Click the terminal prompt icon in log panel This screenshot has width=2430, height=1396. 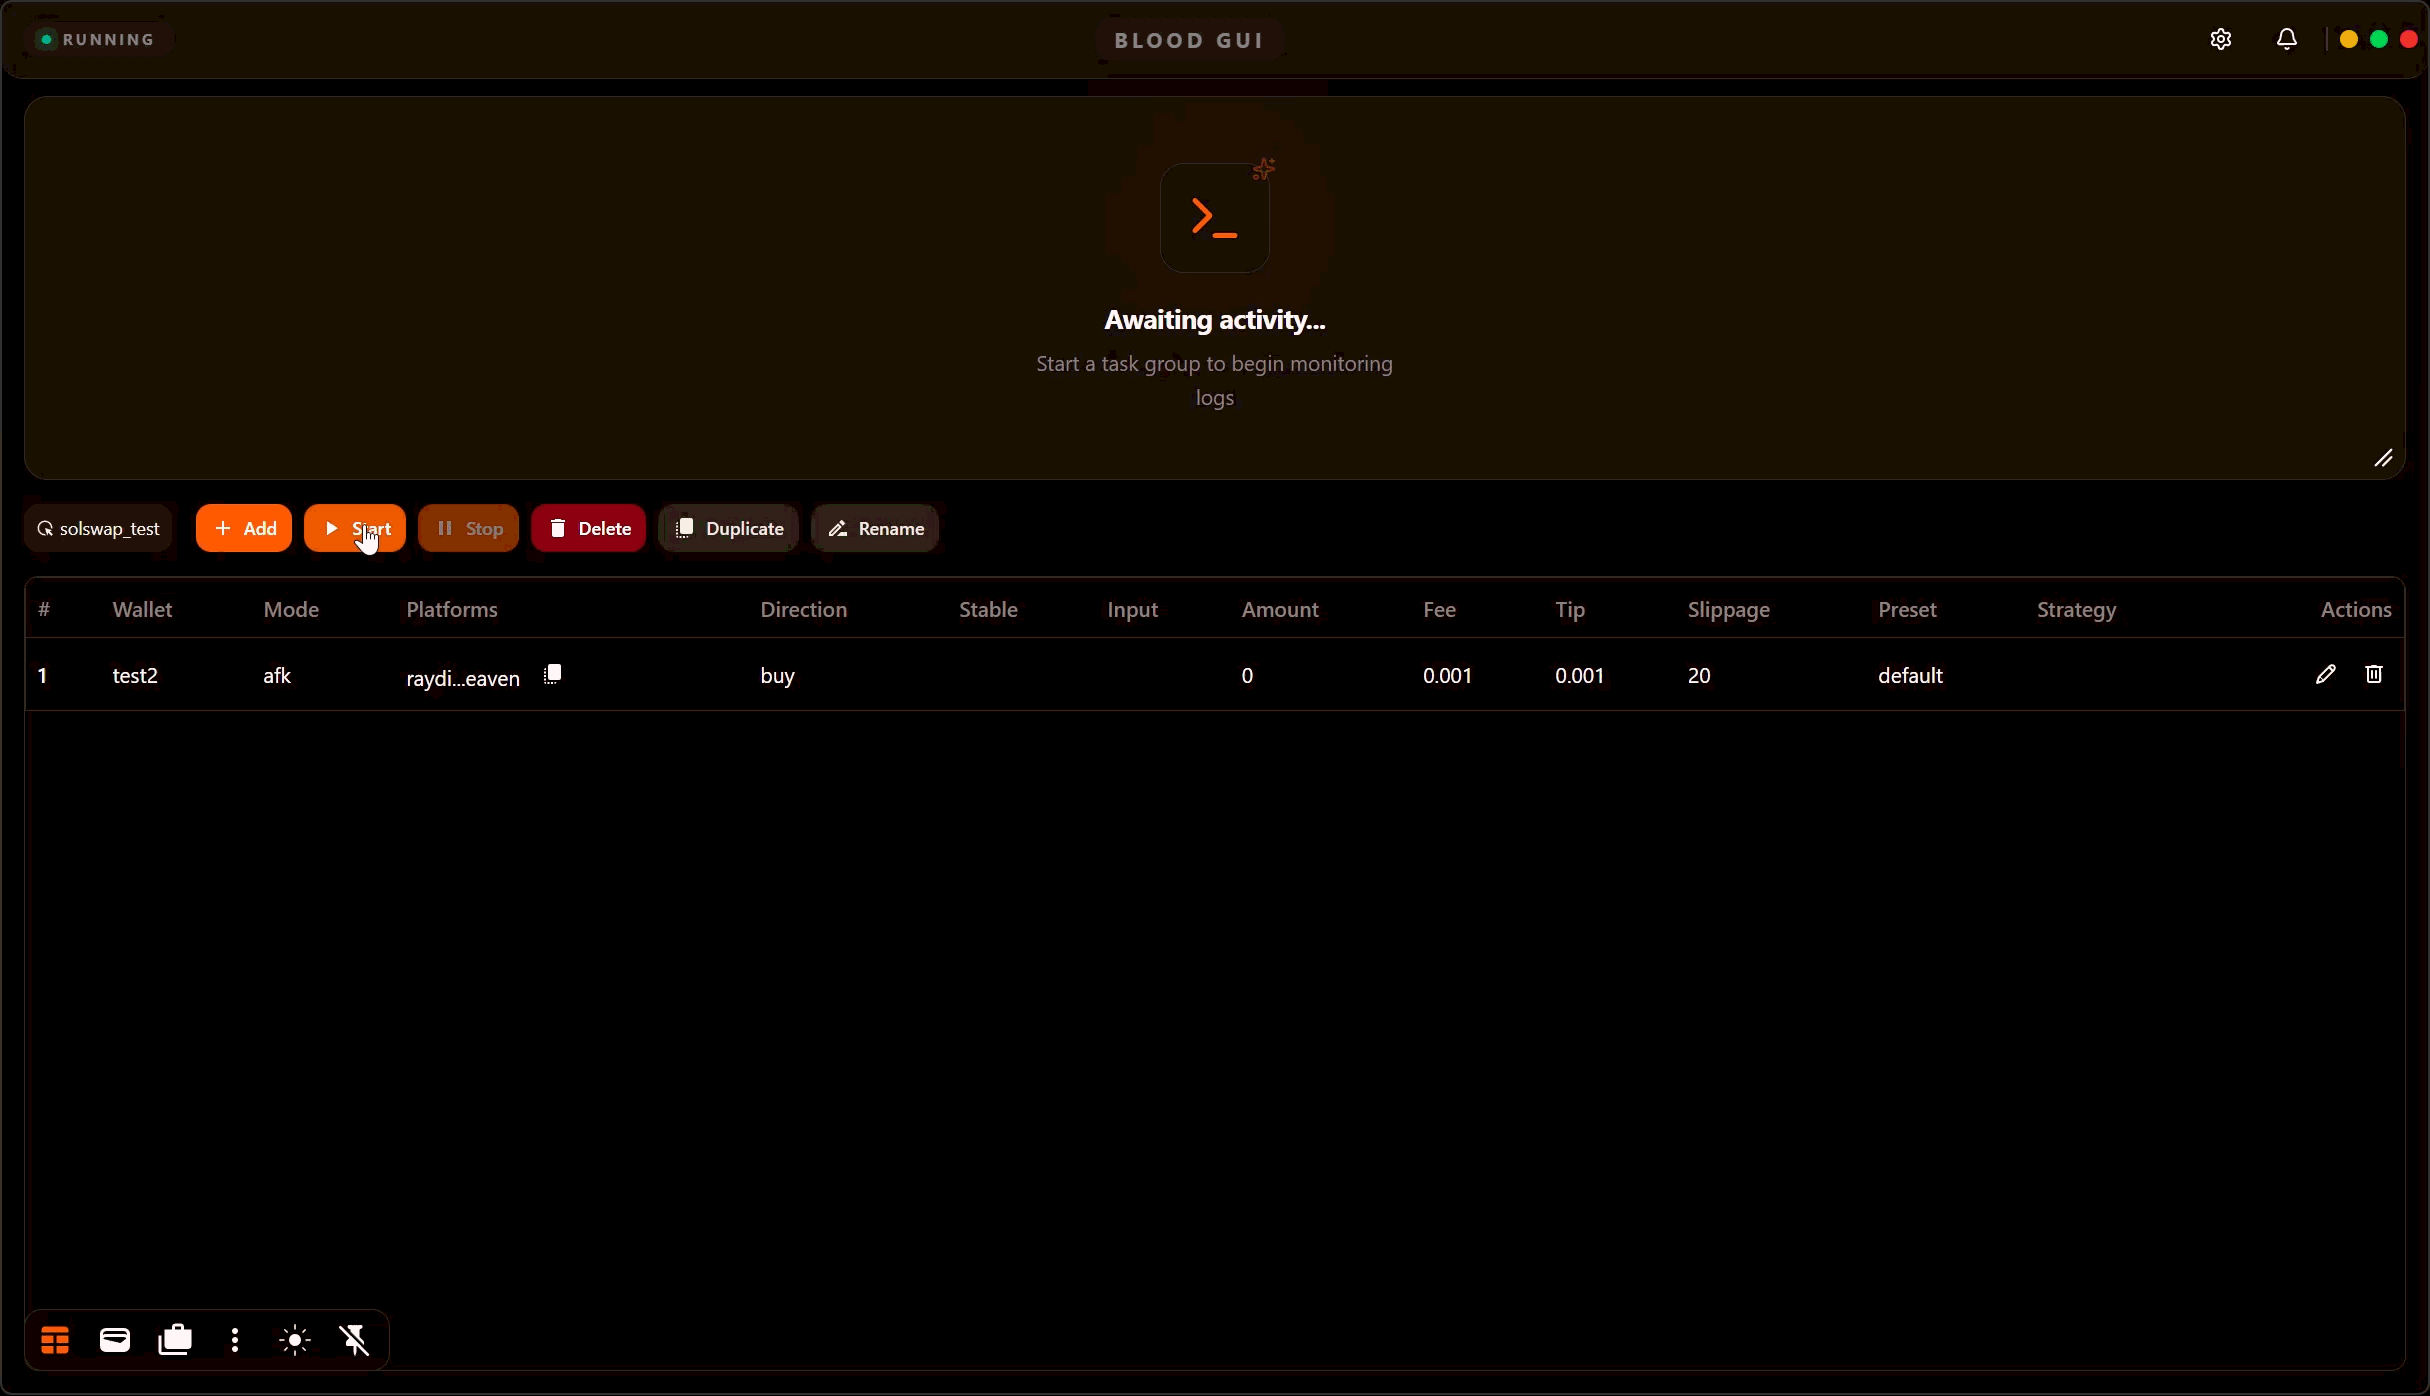(x=1214, y=218)
